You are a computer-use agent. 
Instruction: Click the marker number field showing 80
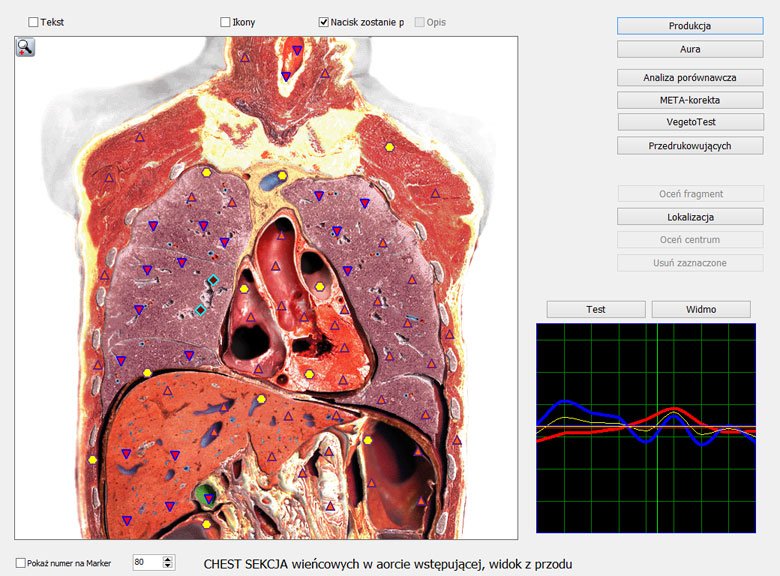pyautogui.click(x=146, y=563)
